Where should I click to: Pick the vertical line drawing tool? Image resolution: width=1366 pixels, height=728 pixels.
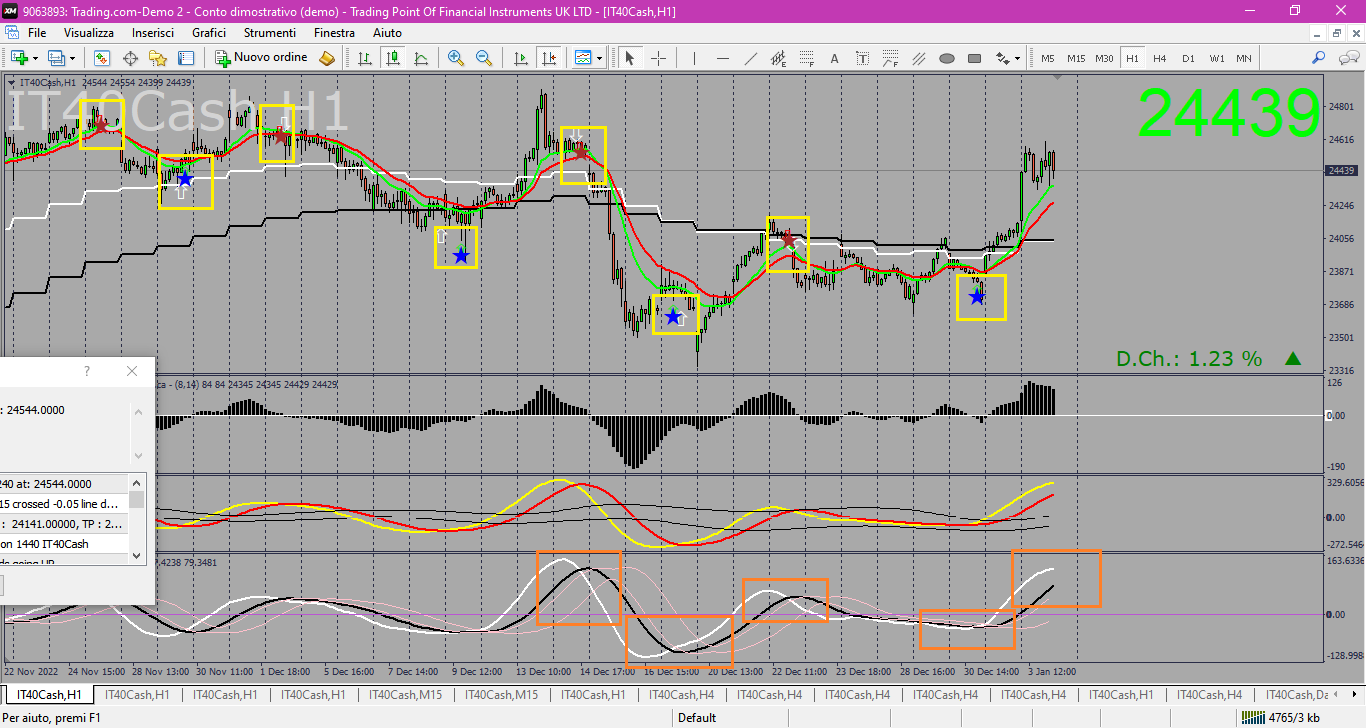pos(694,58)
